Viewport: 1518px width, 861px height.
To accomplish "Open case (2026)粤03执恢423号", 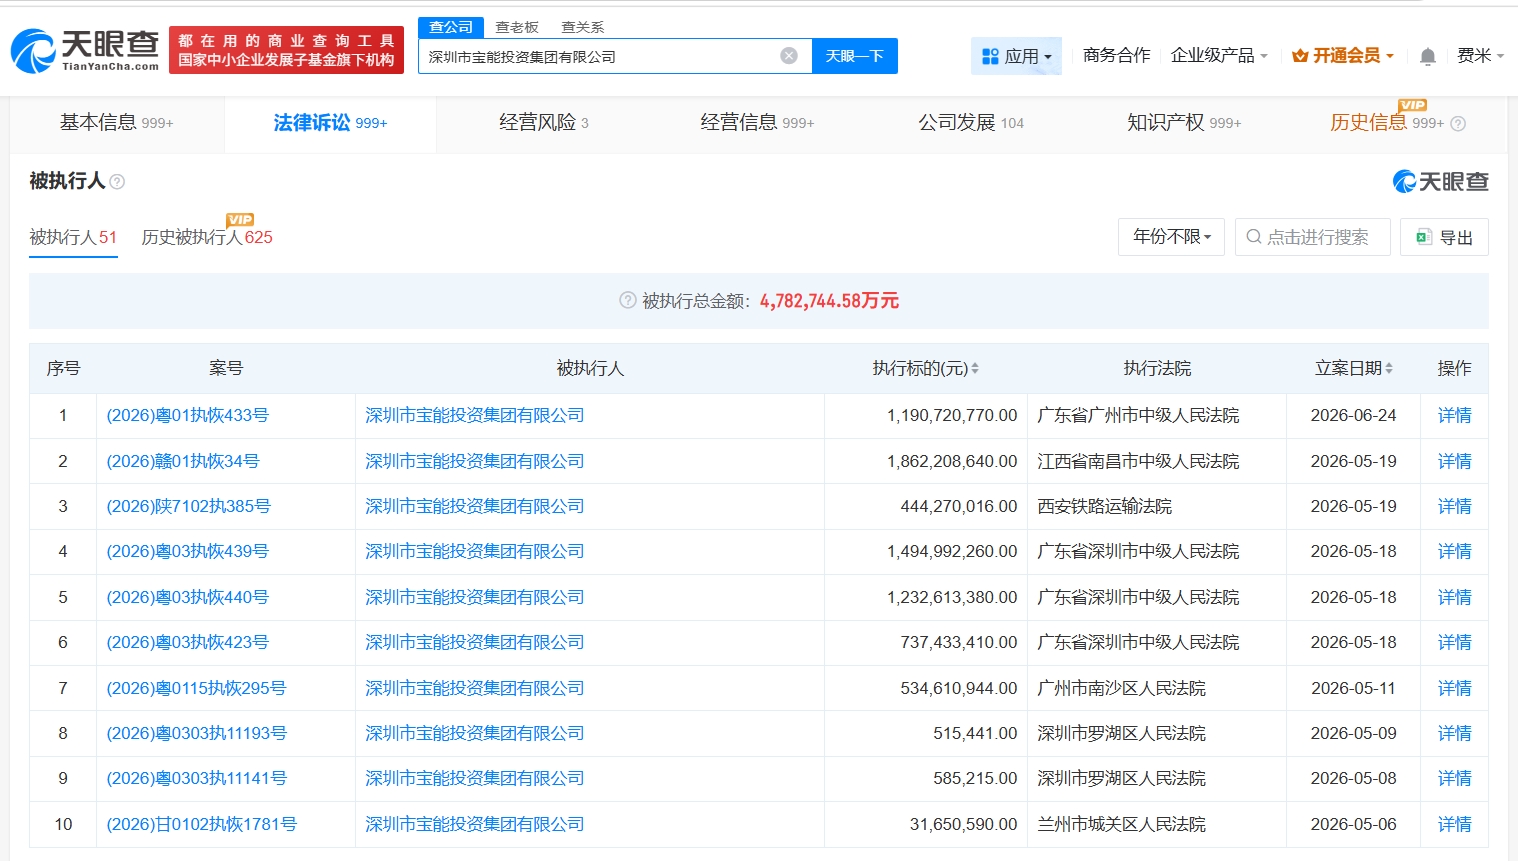I will [188, 643].
